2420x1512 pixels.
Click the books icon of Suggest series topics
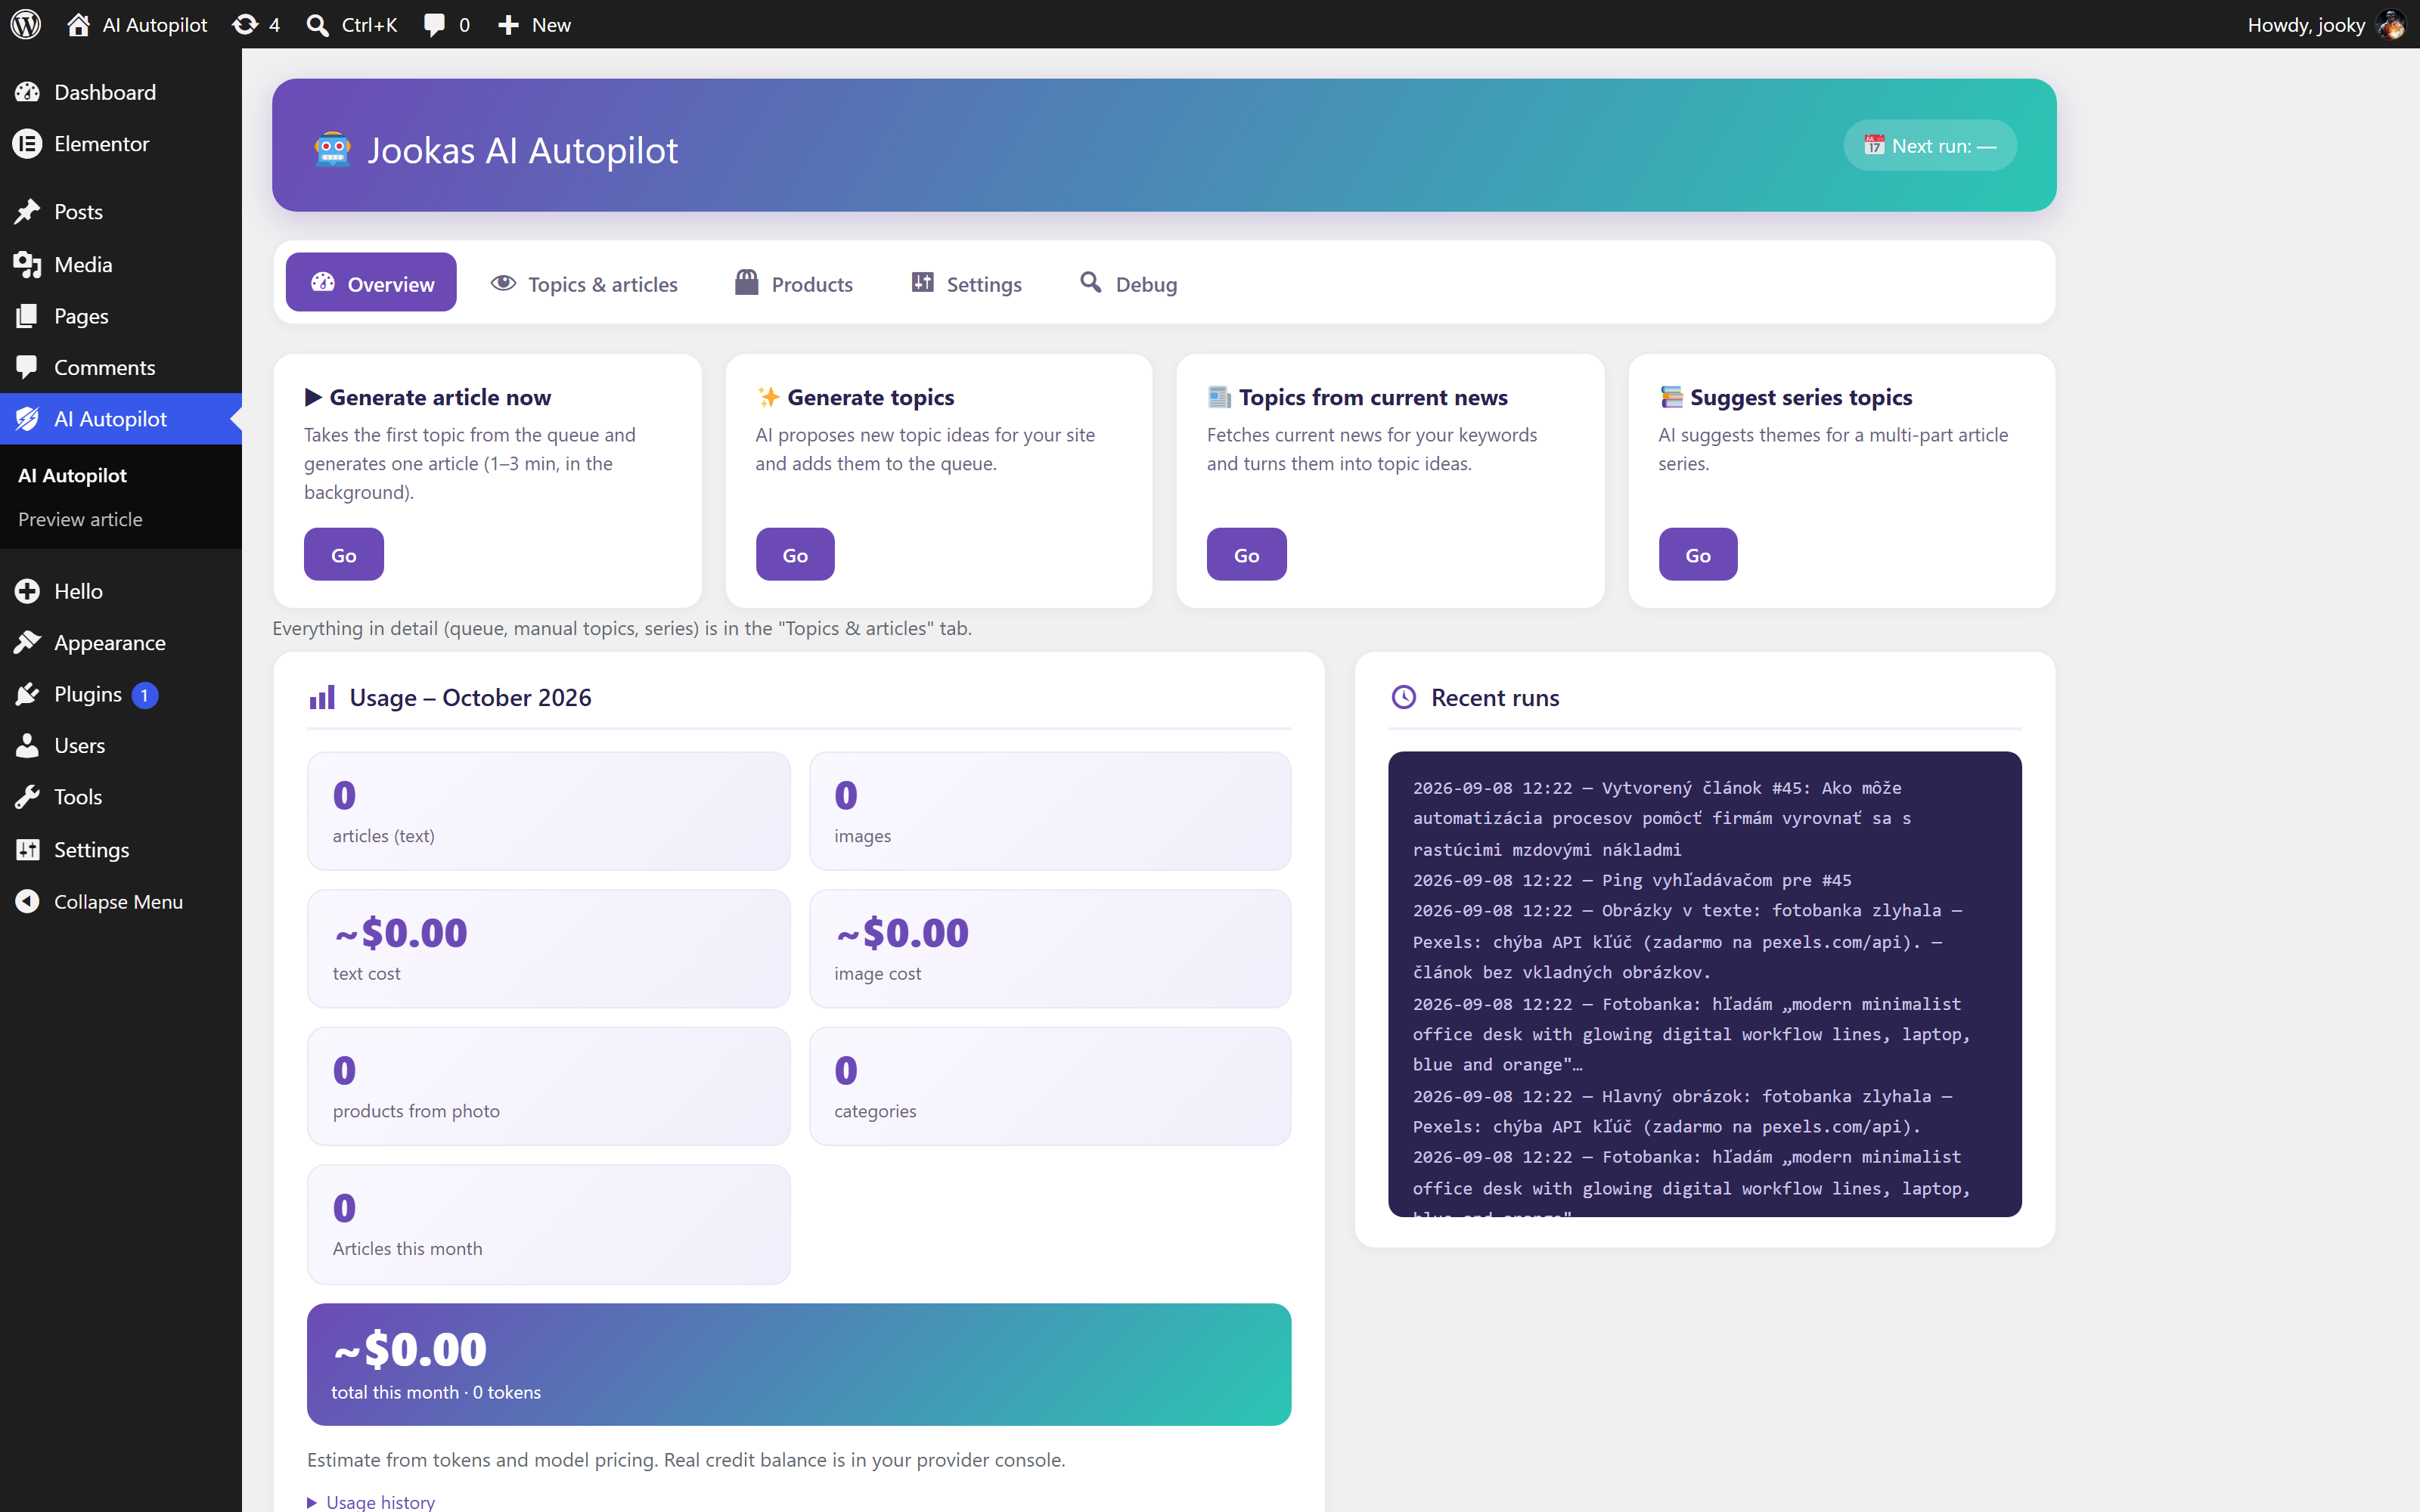(x=1671, y=398)
